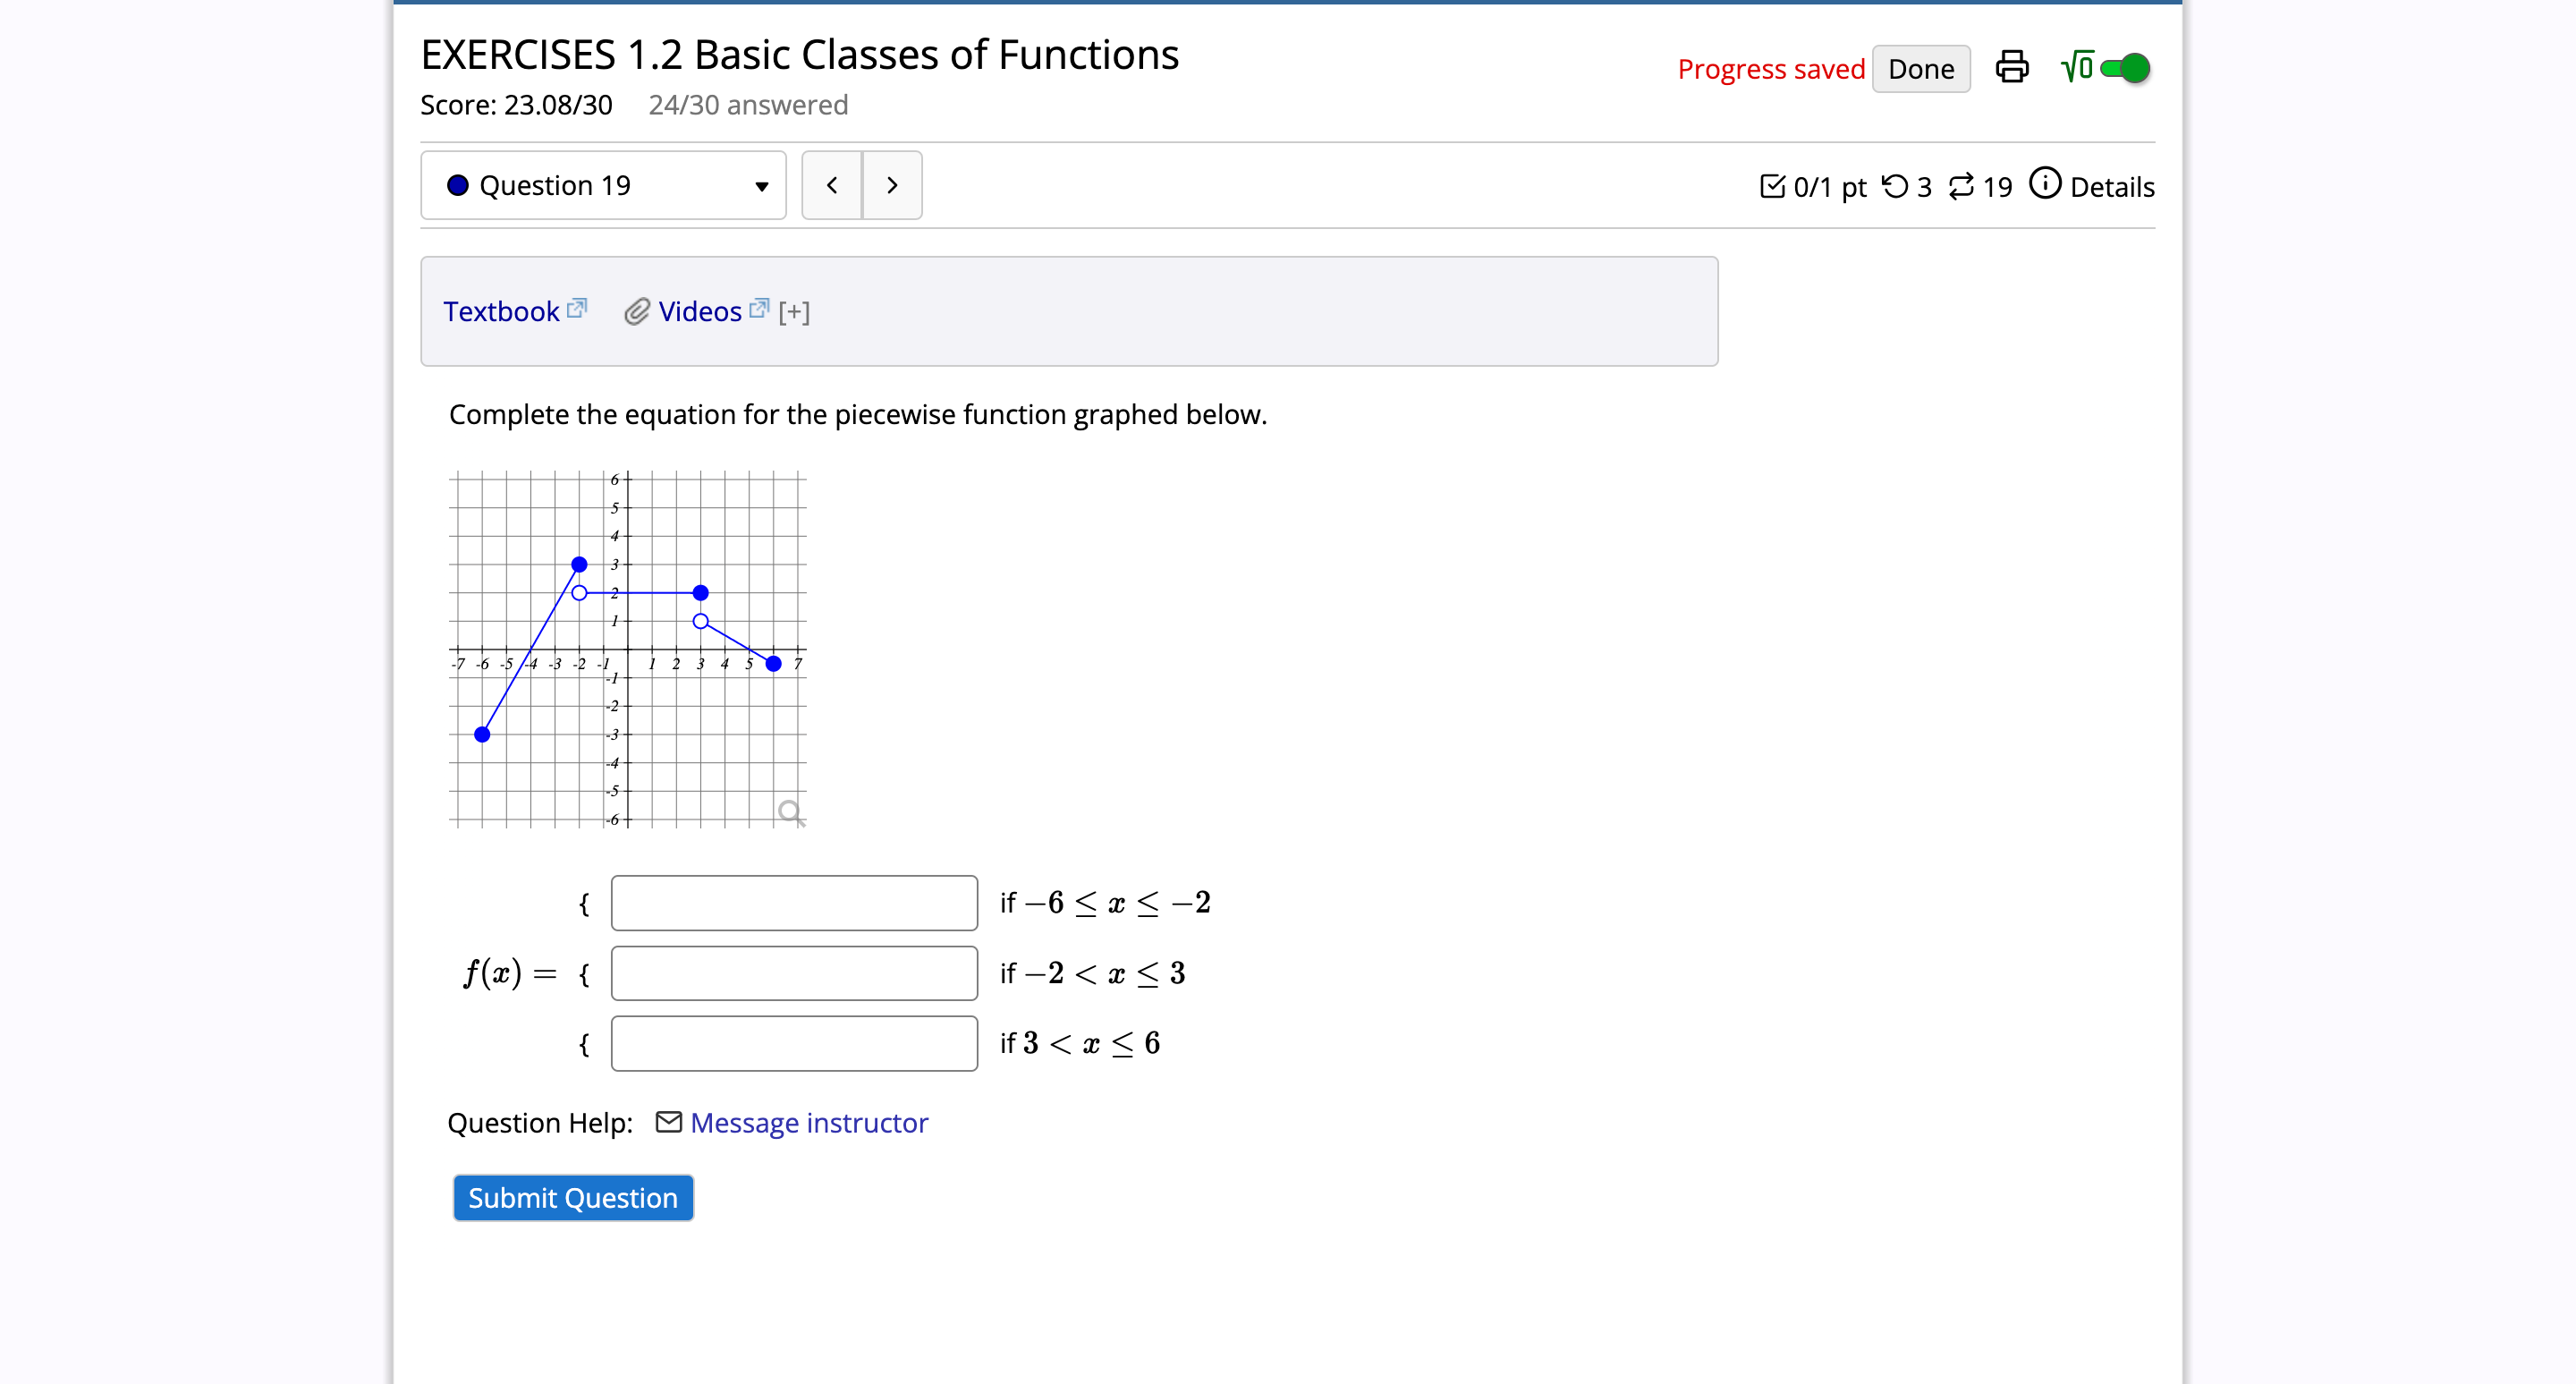Screen dimensions: 2576x1384
Task: Open the calculator with the square root icon
Action: point(2076,67)
